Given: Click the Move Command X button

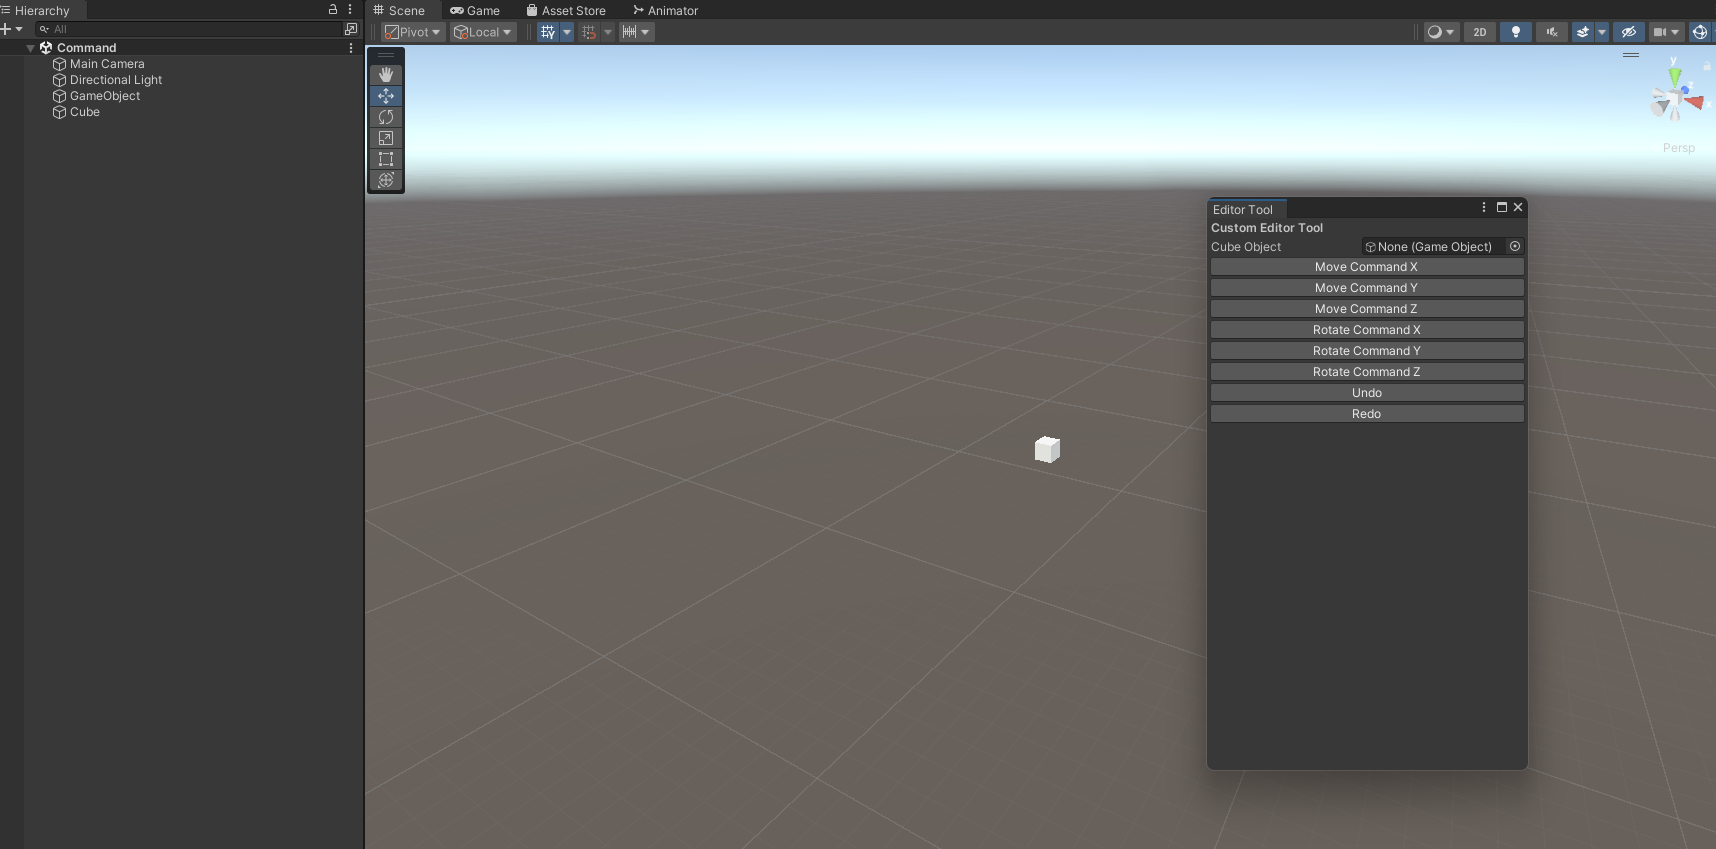Looking at the screenshot, I should (x=1367, y=267).
